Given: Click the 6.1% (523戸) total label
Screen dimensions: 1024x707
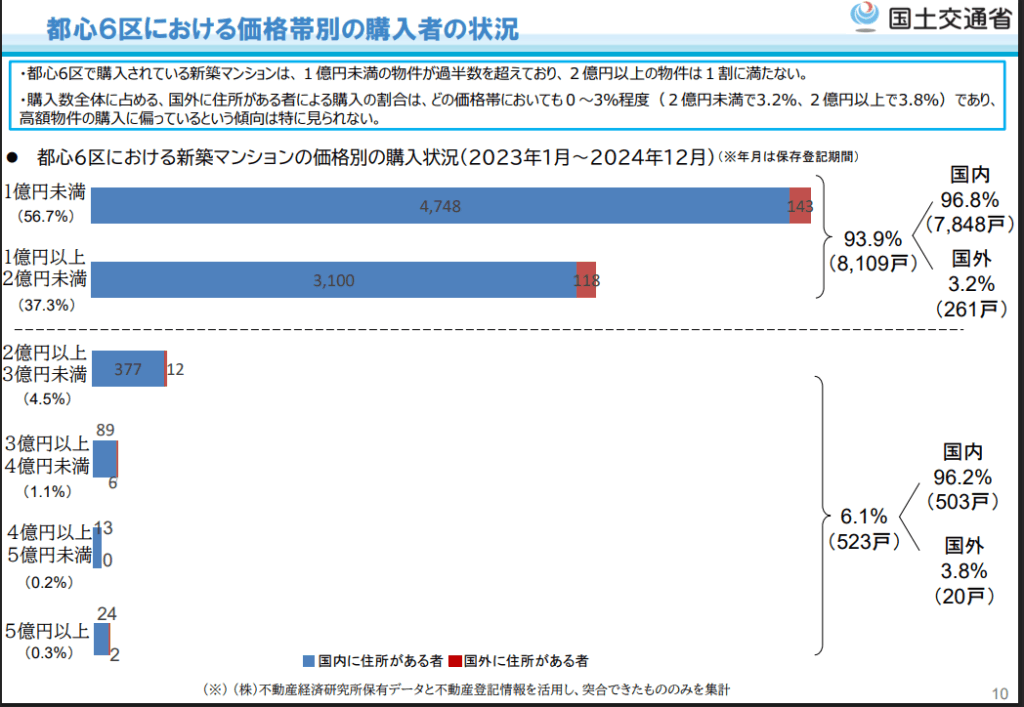Looking at the screenshot, I should pos(864,528).
